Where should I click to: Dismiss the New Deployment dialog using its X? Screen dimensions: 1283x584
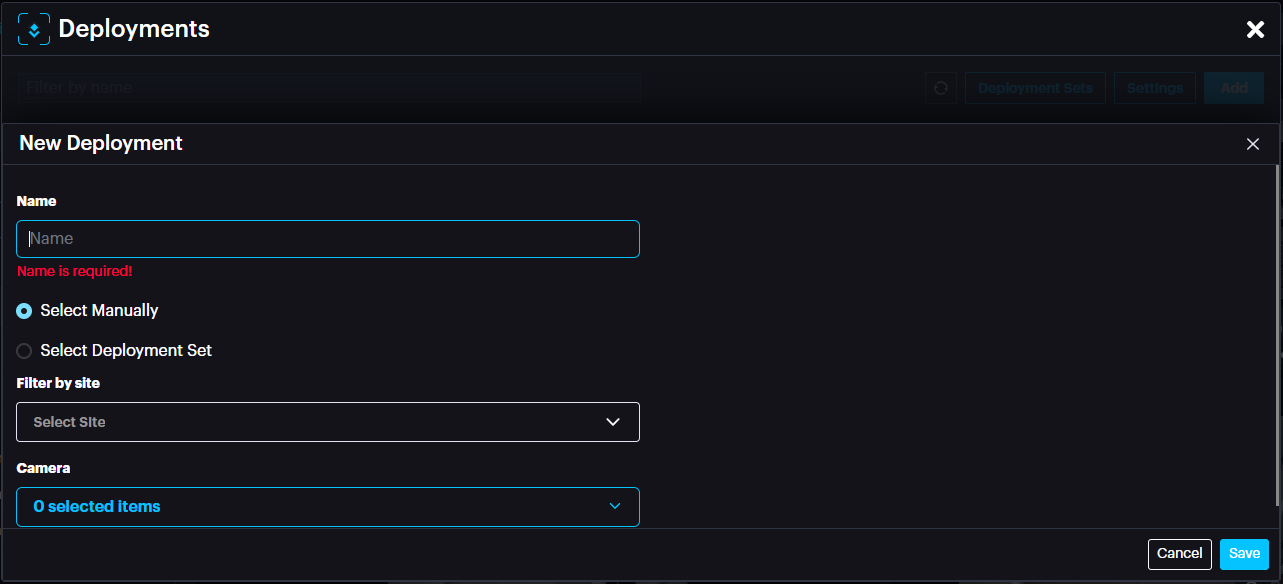click(1253, 144)
